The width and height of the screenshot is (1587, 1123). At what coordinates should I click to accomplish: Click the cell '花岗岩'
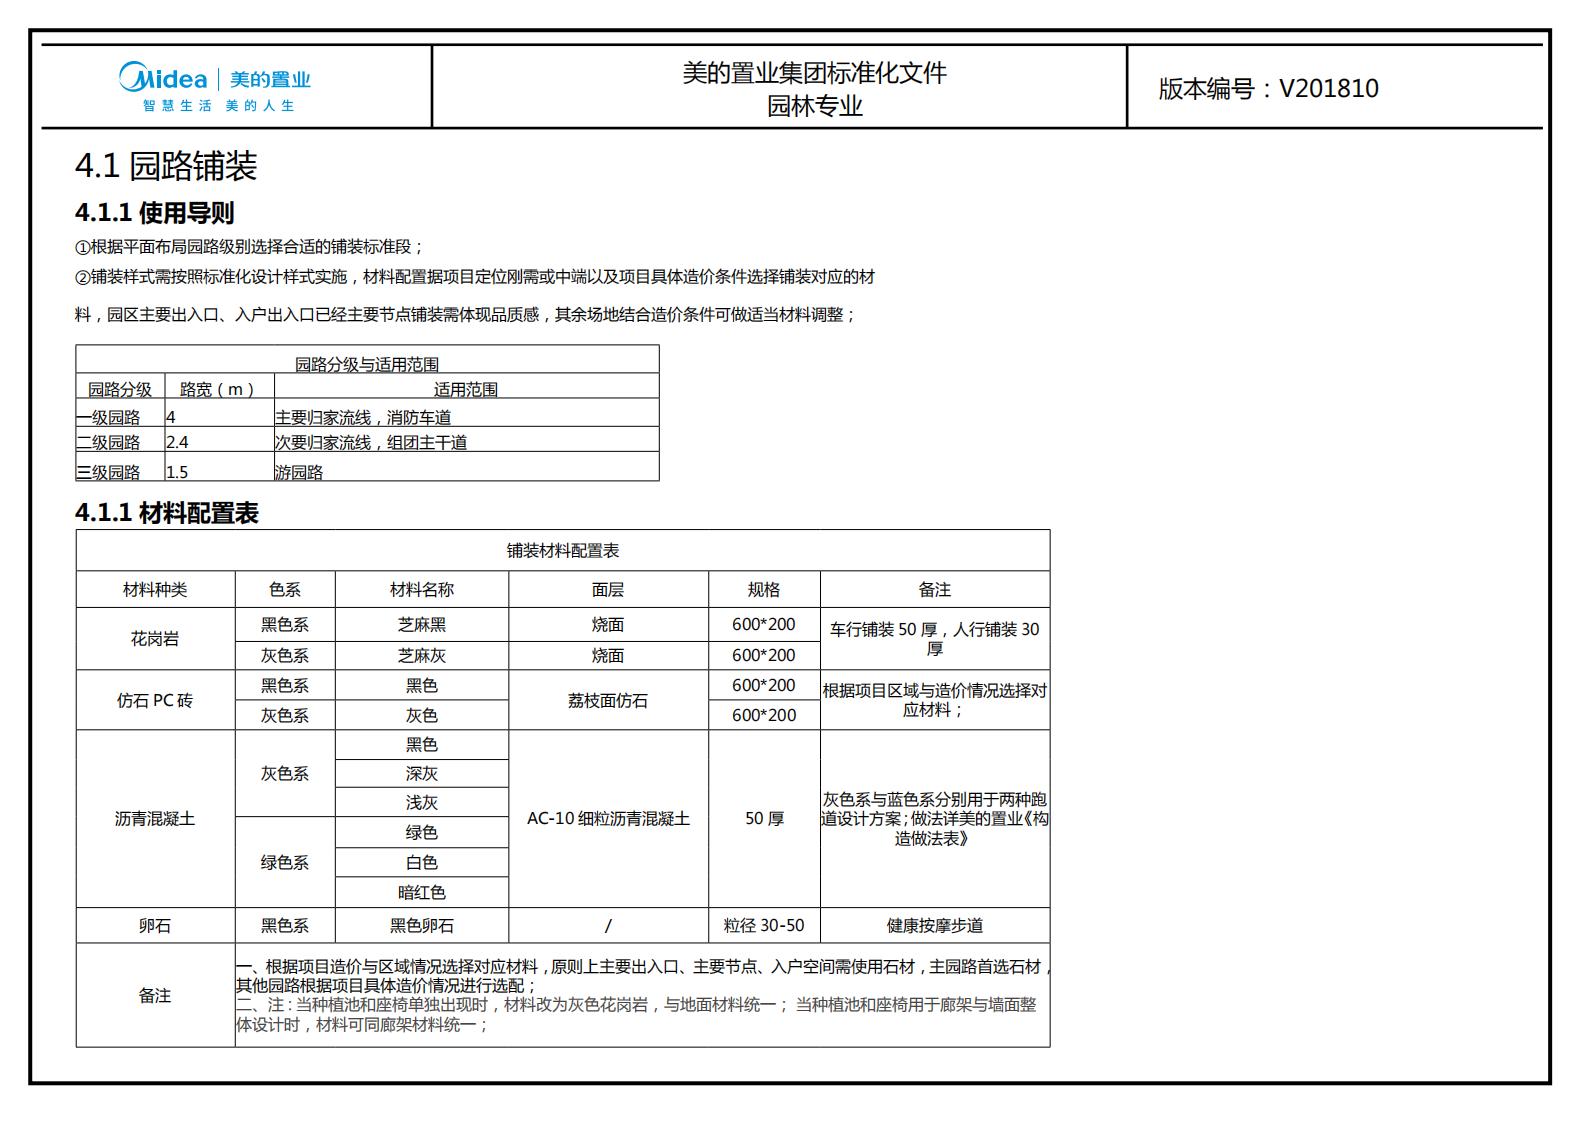[x=155, y=639]
